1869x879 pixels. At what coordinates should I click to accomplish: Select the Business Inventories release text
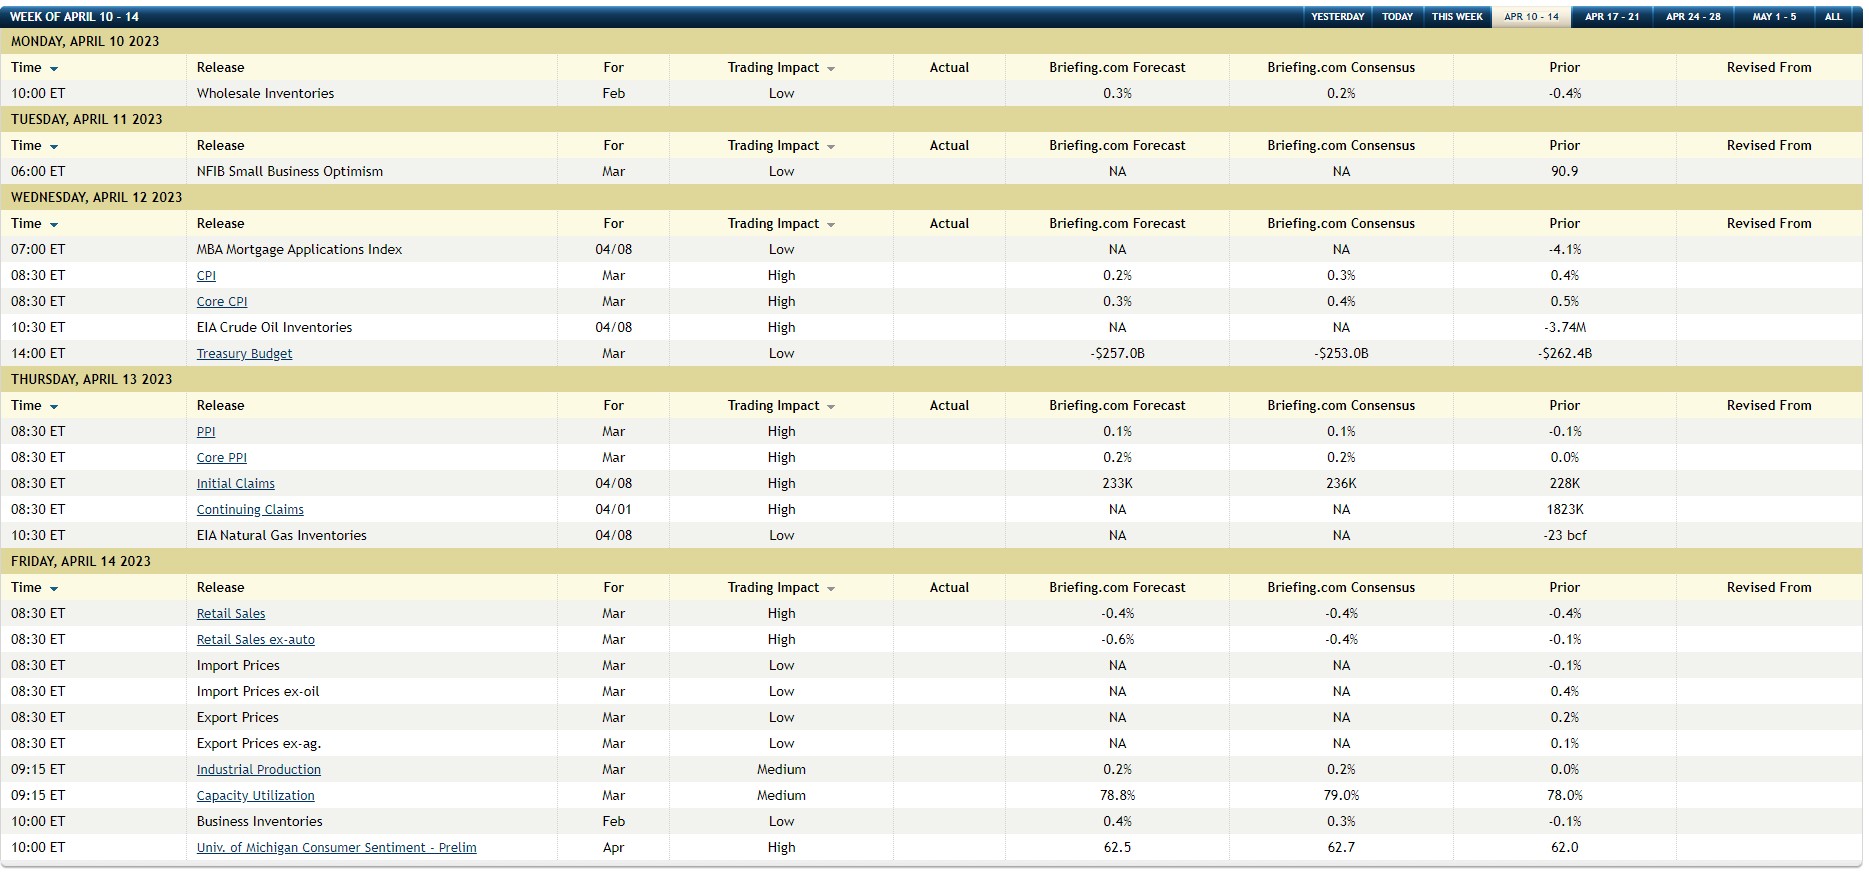pyautogui.click(x=260, y=821)
